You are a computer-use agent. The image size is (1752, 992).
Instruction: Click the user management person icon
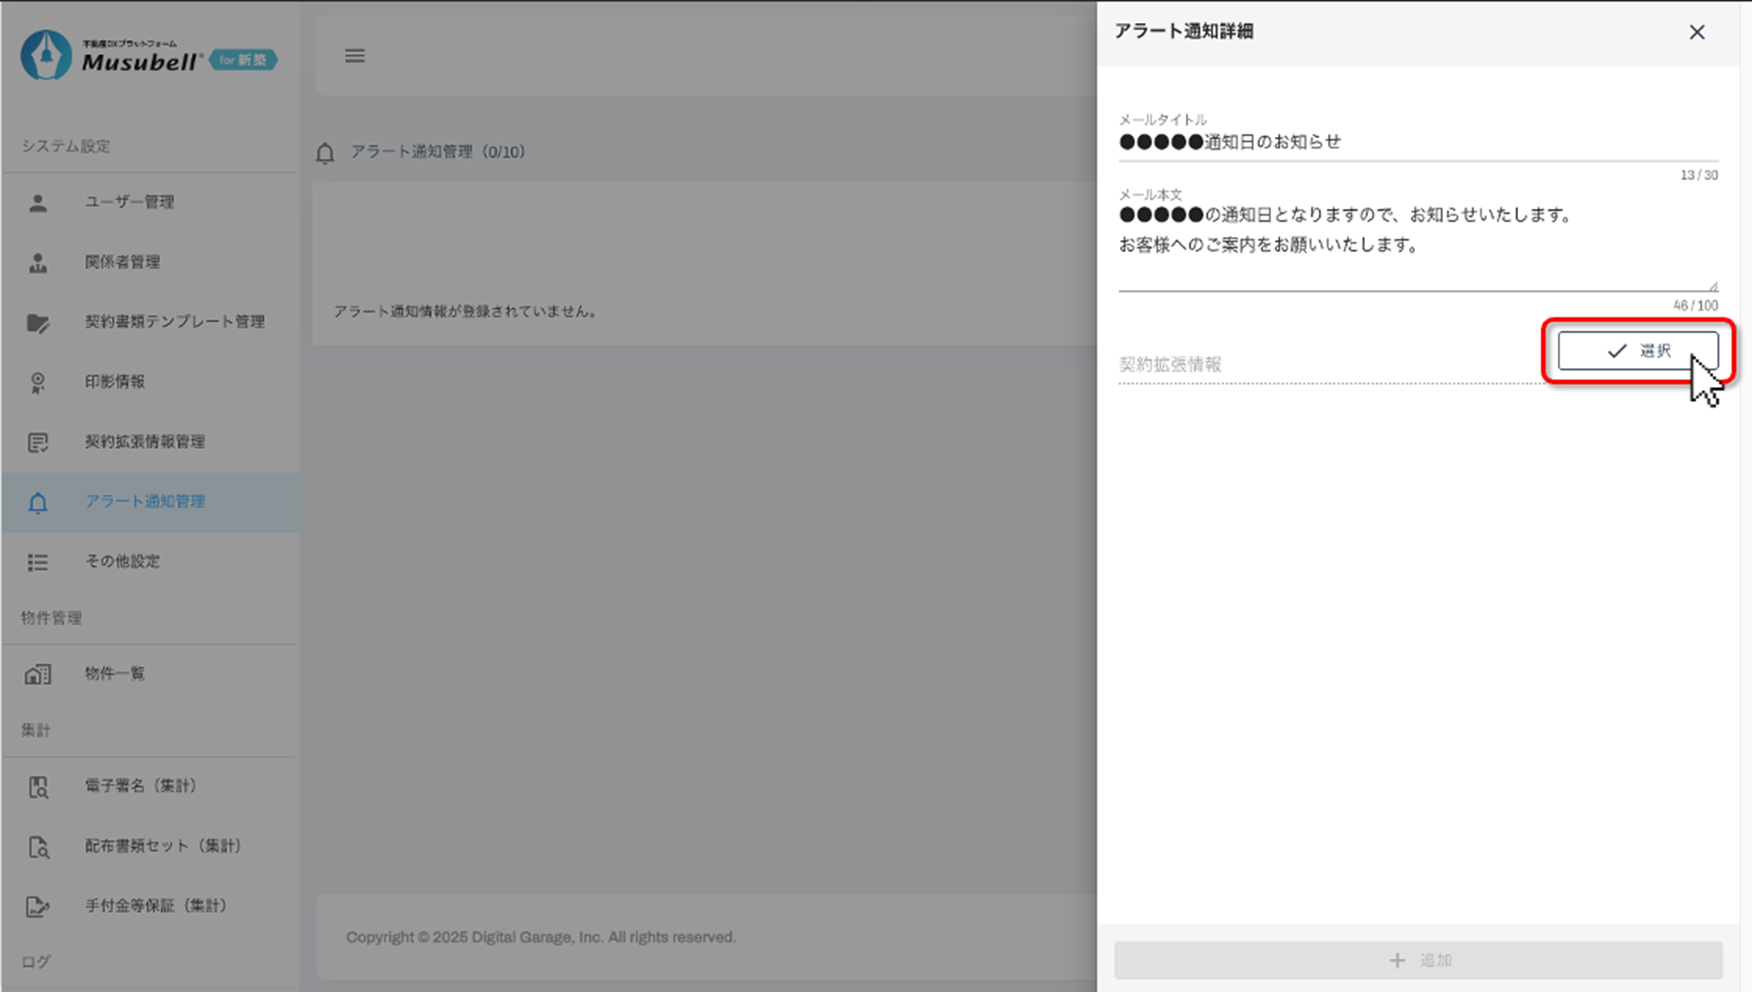tap(38, 203)
